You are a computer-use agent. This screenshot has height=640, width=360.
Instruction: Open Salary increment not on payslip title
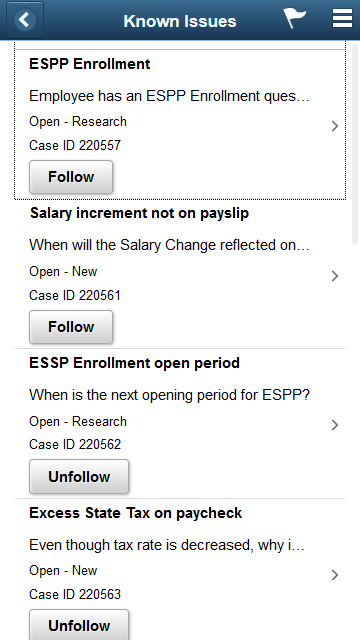coord(140,213)
